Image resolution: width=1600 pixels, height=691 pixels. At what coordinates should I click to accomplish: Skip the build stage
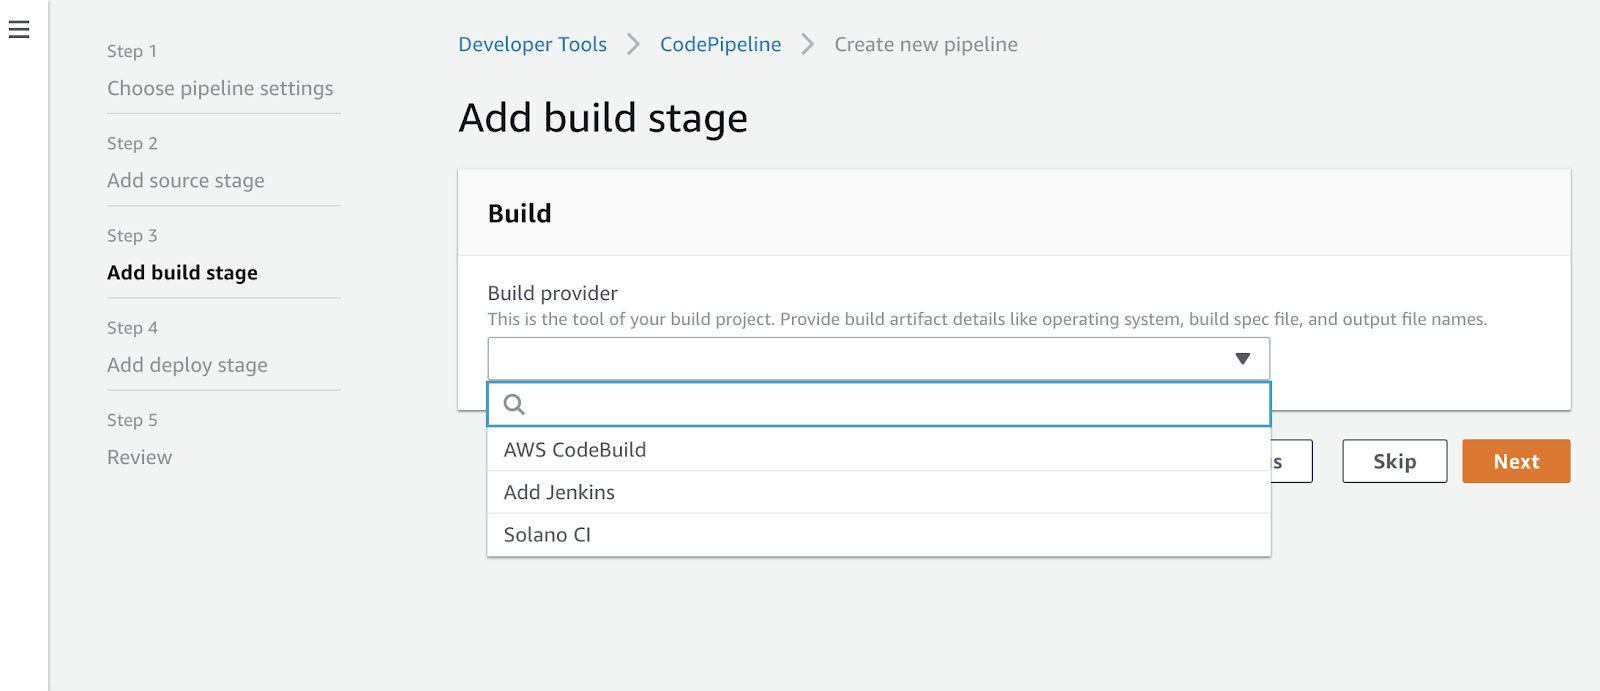point(1394,461)
